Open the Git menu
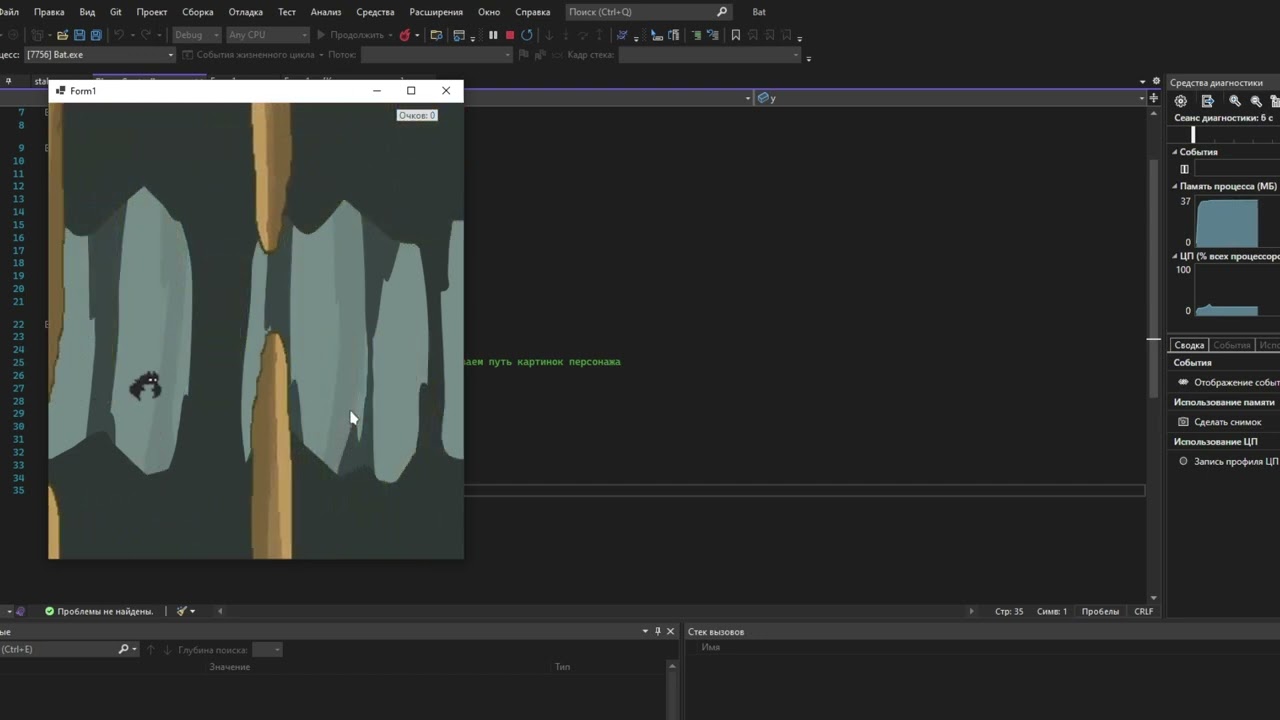Screen dimensions: 1280x720 116,12
